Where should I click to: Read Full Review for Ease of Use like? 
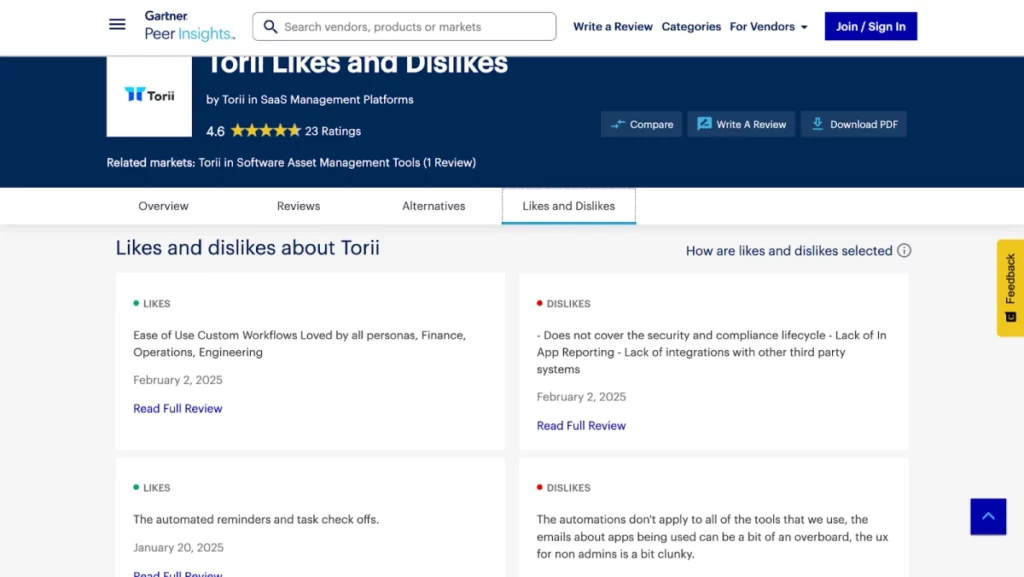tap(178, 409)
